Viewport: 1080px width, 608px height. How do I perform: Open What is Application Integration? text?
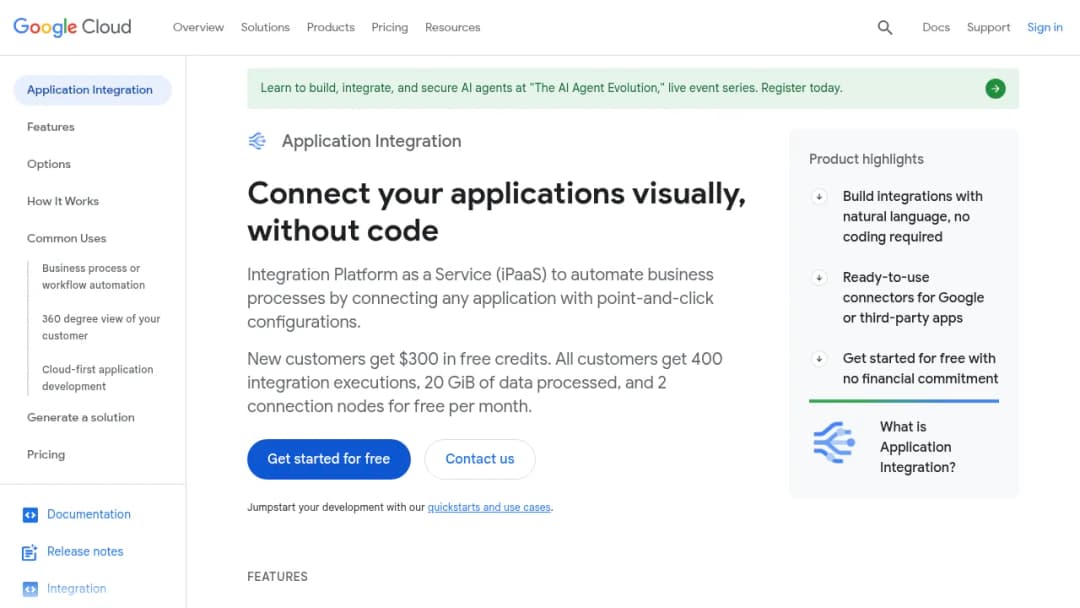coord(917,448)
